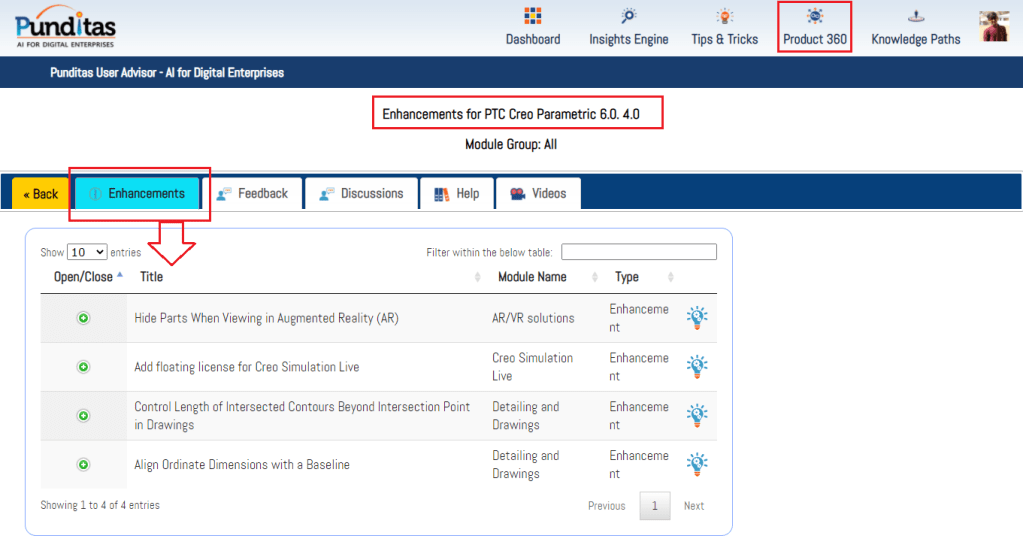Click the user profile avatar
The height and width of the screenshot is (548, 1023).
[994, 27]
